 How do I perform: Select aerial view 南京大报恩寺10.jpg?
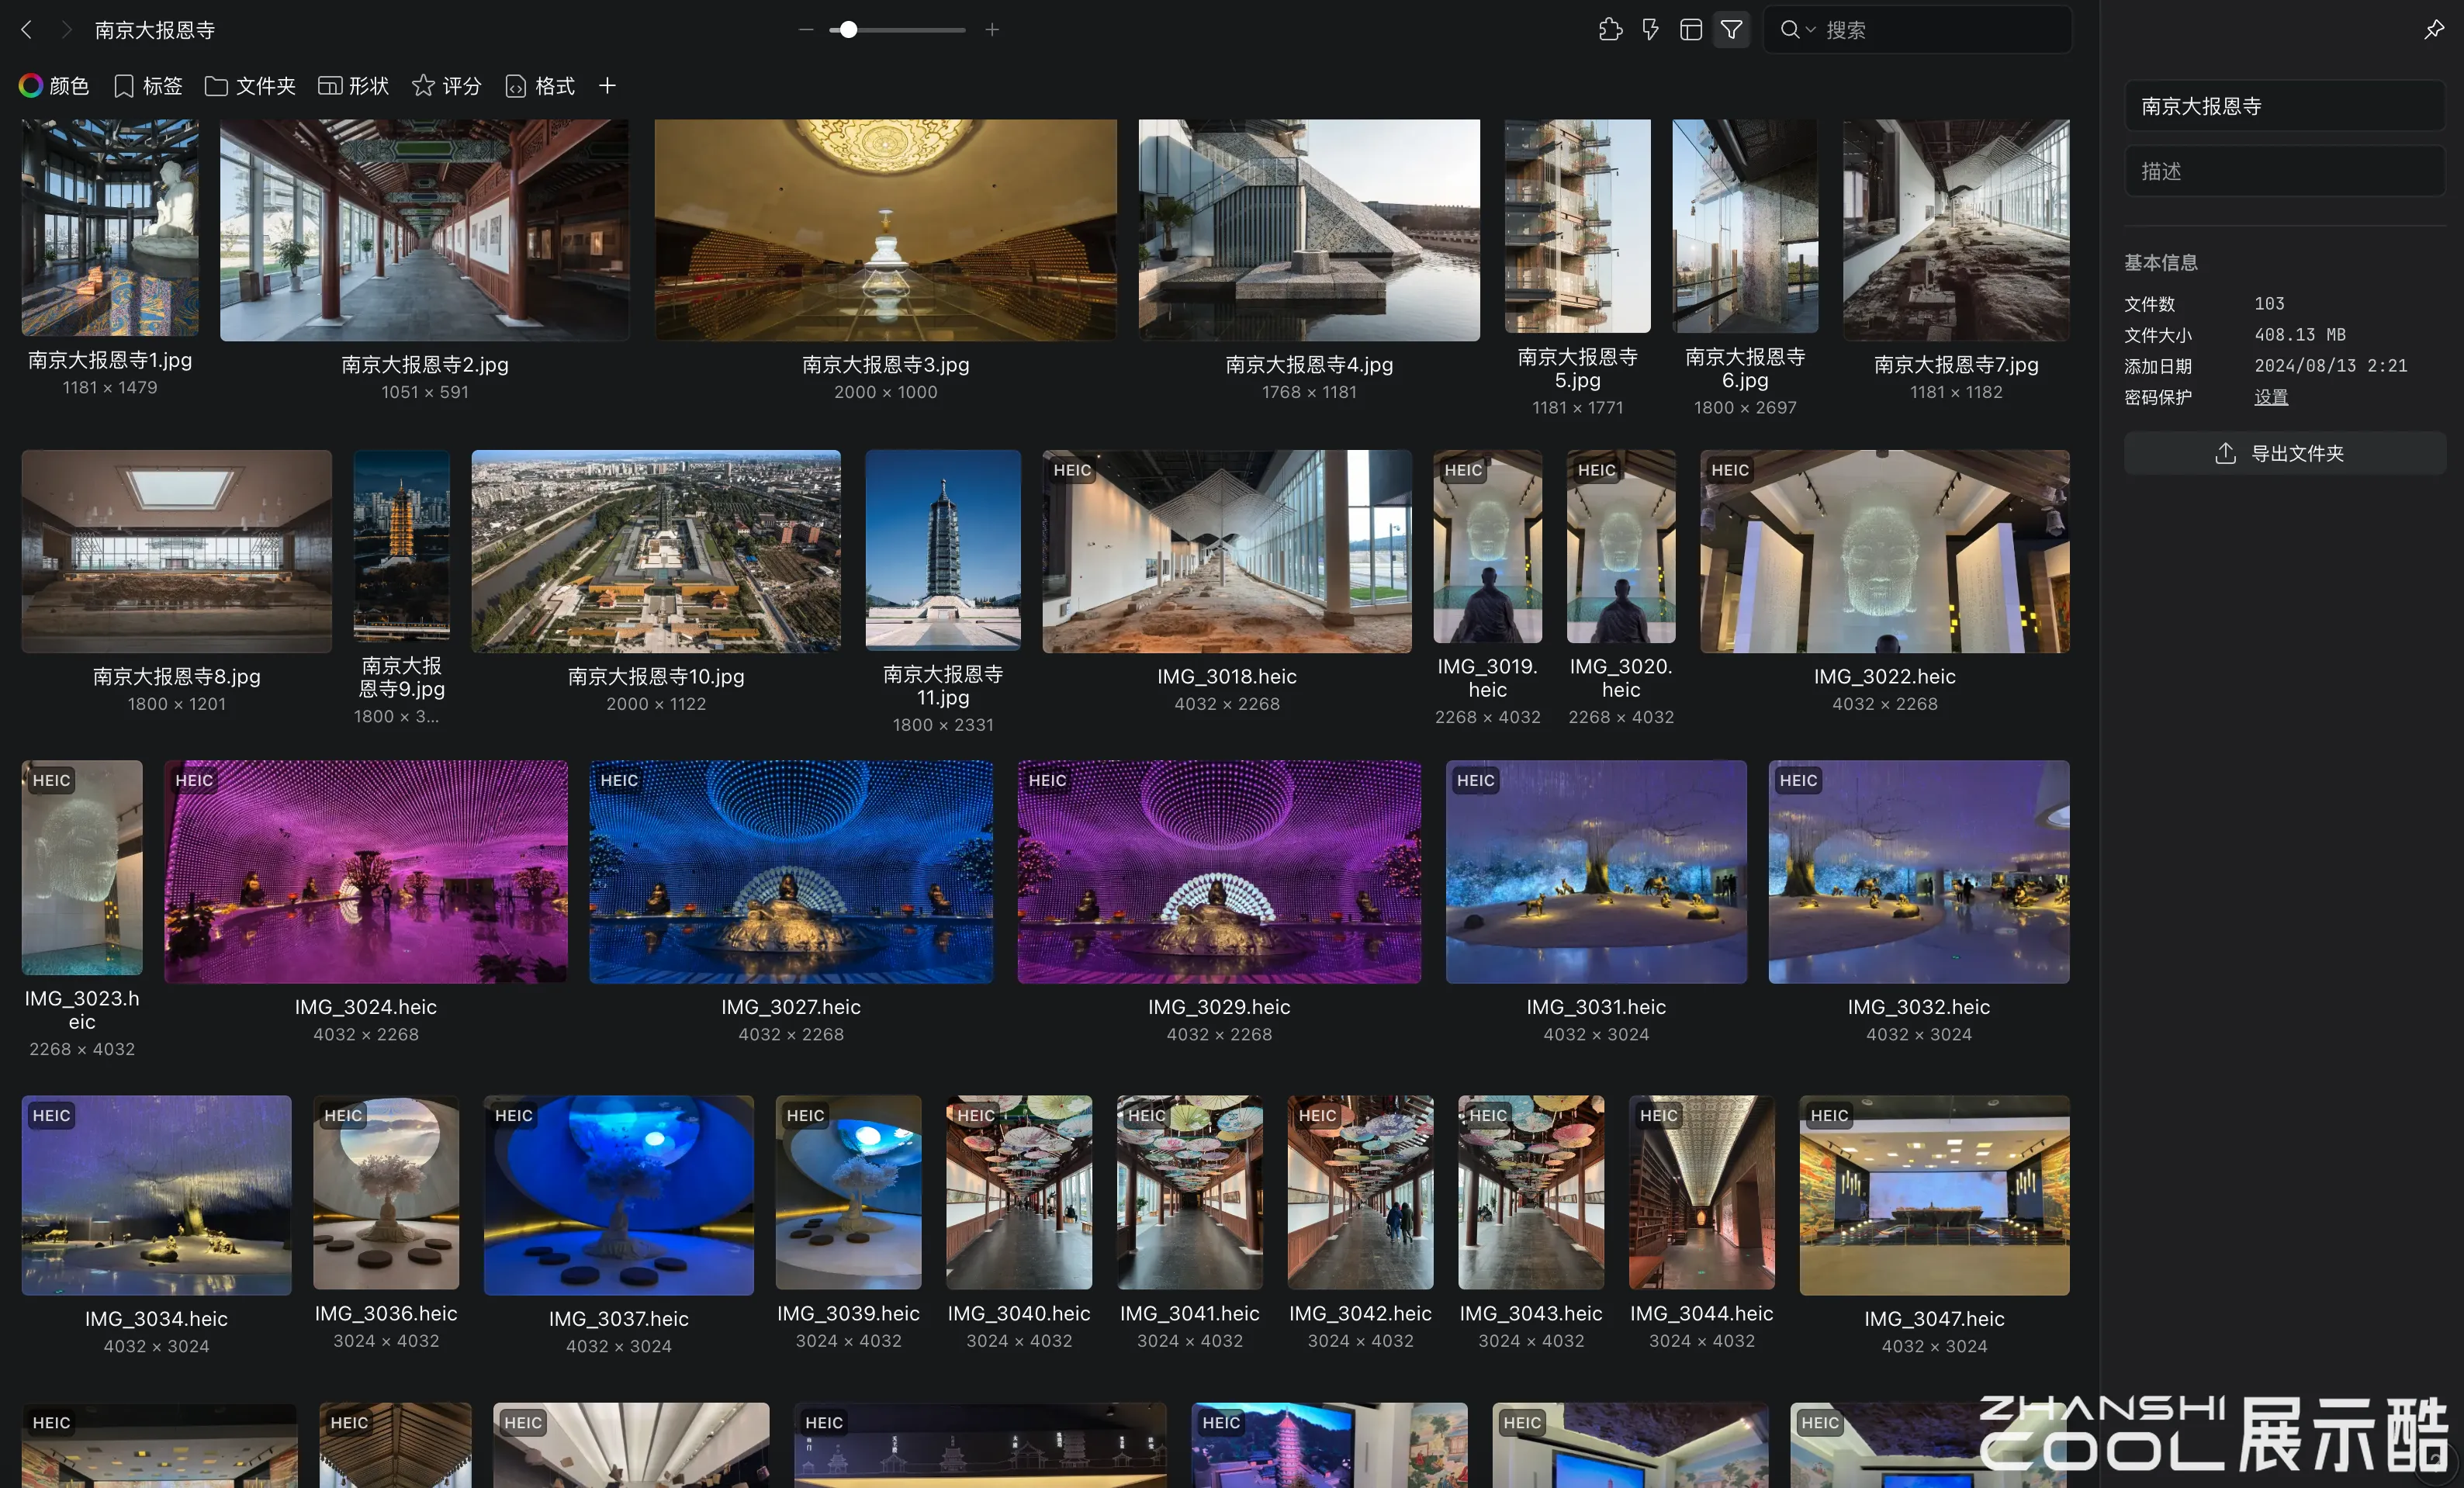pyautogui.click(x=656, y=551)
